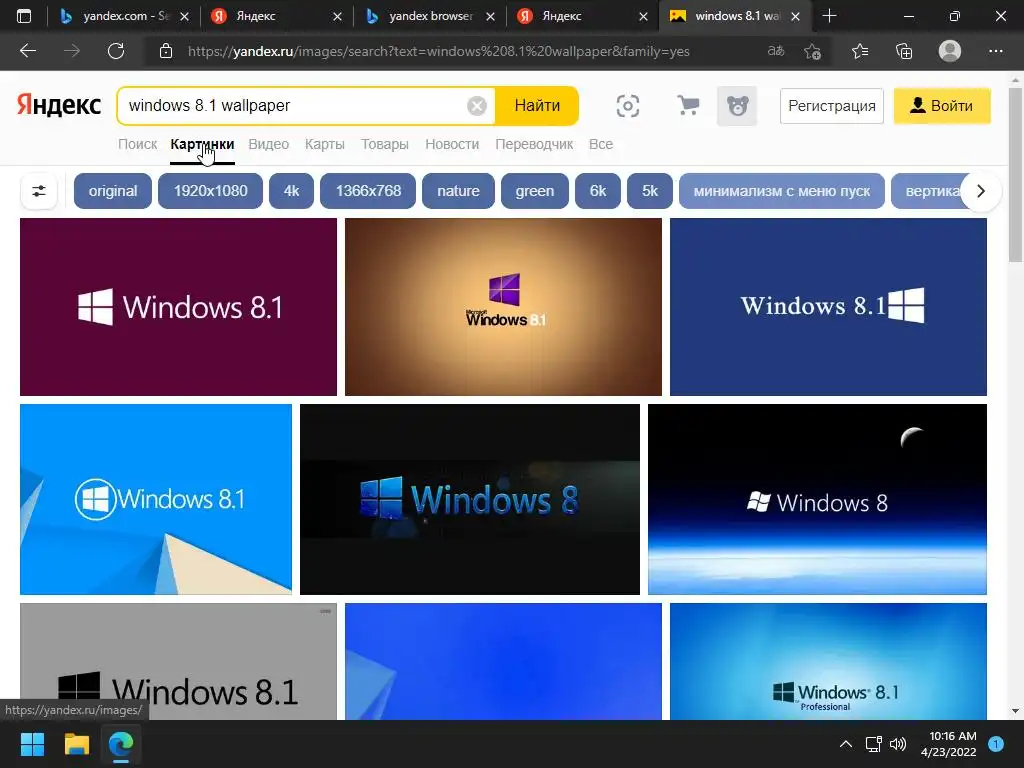Switch to the Видео tab

[268, 144]
